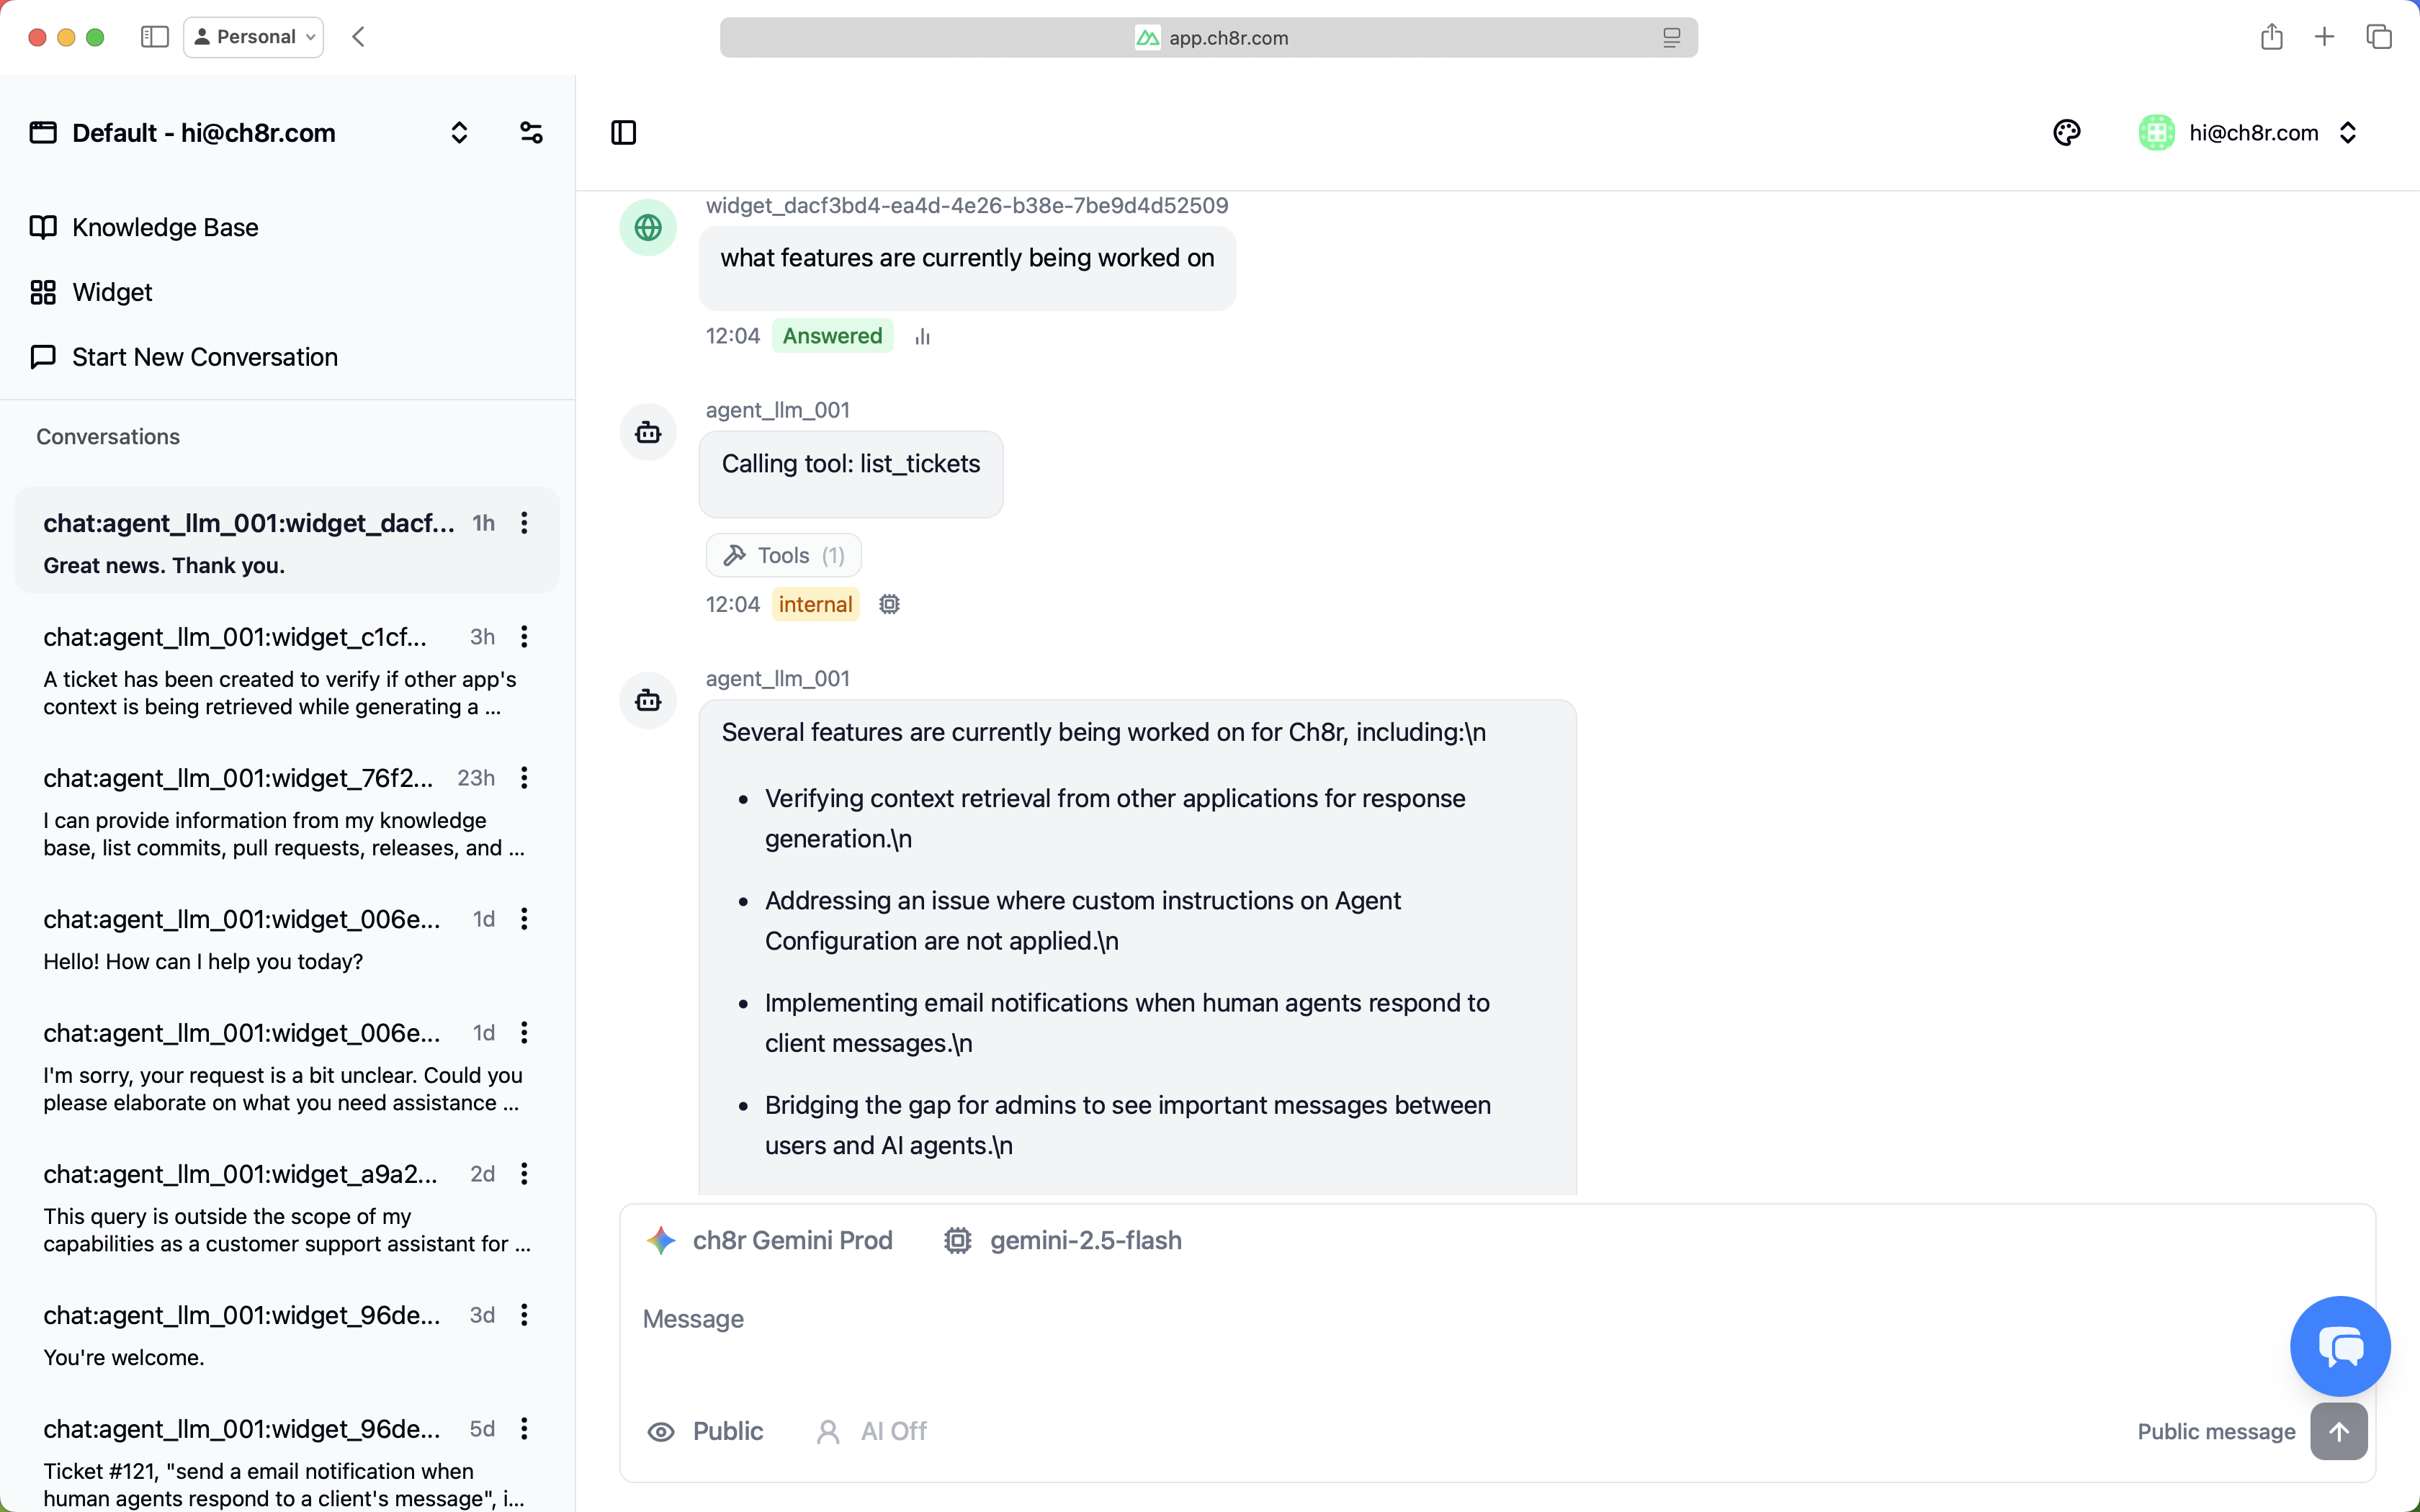Image resolution: width=2420 pixels, height=1512 pixels.
Task: Click the blue chat widget bubble
Action: (2340, 1346)
